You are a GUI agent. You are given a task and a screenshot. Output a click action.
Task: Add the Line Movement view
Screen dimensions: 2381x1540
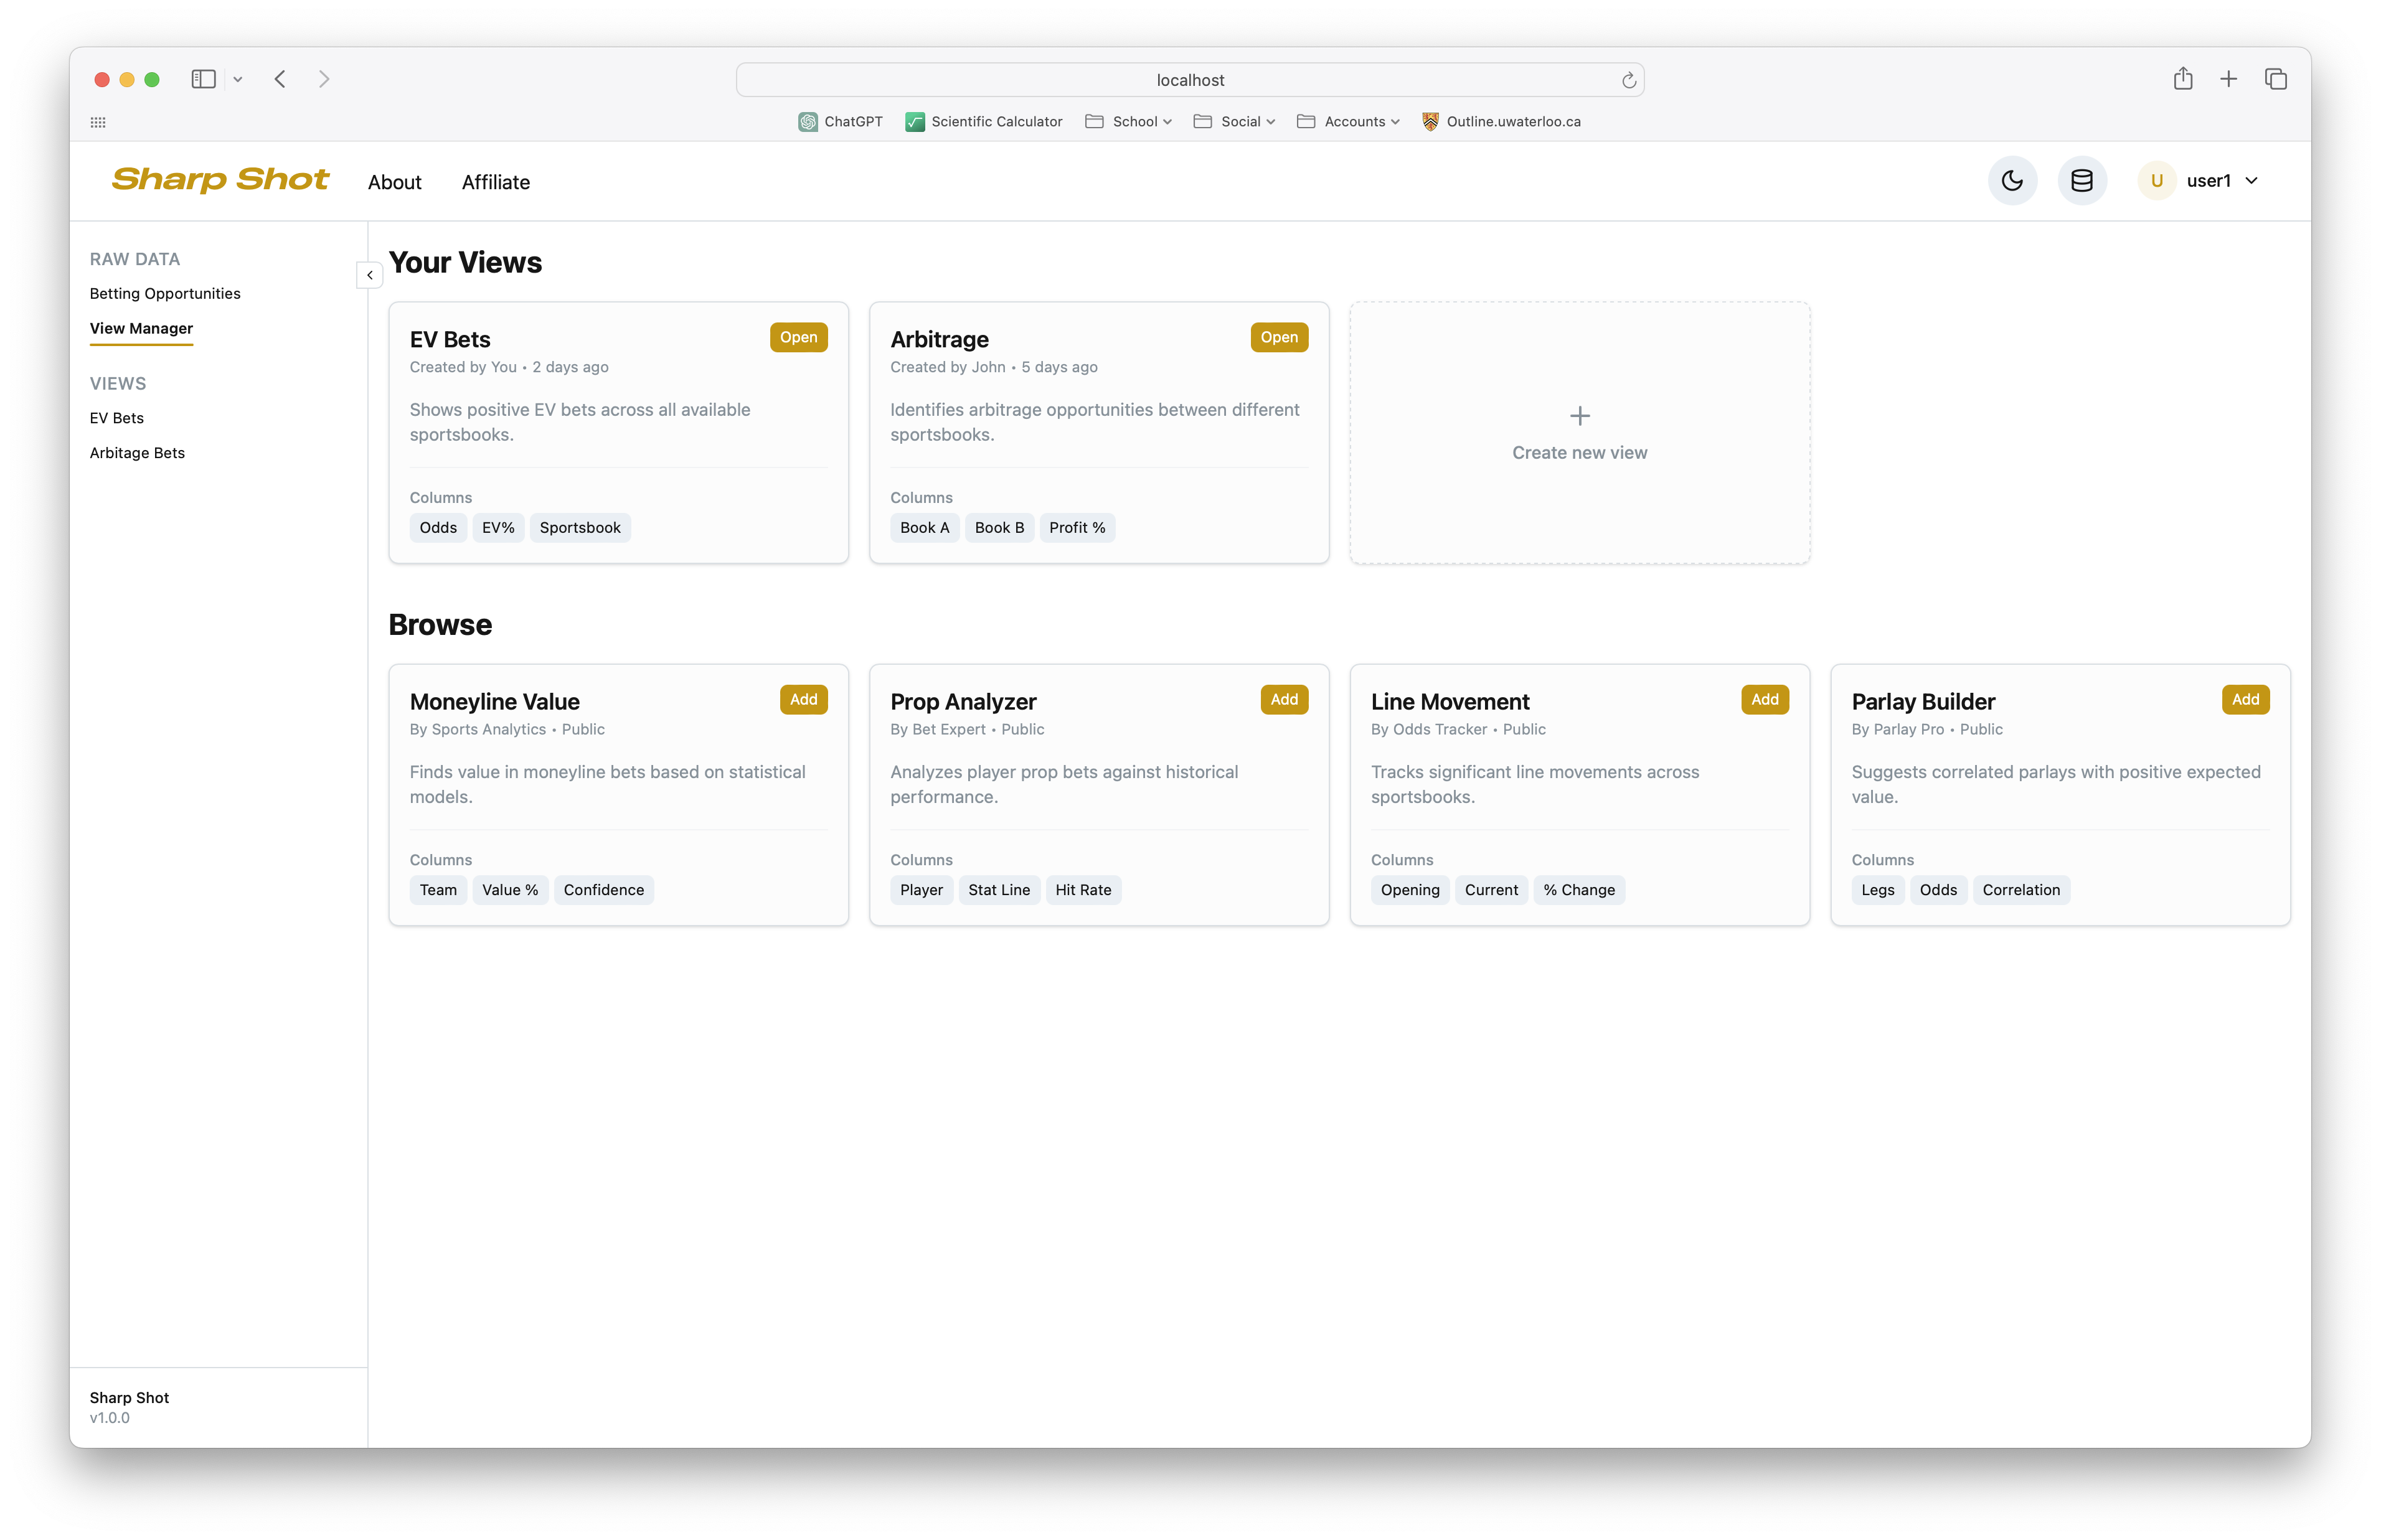(x=1764, y=699)
